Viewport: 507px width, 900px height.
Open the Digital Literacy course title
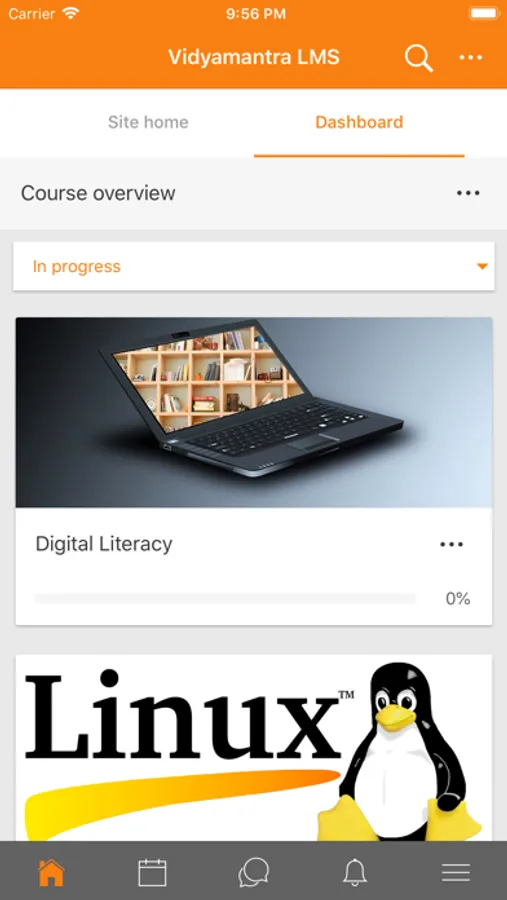104,544
